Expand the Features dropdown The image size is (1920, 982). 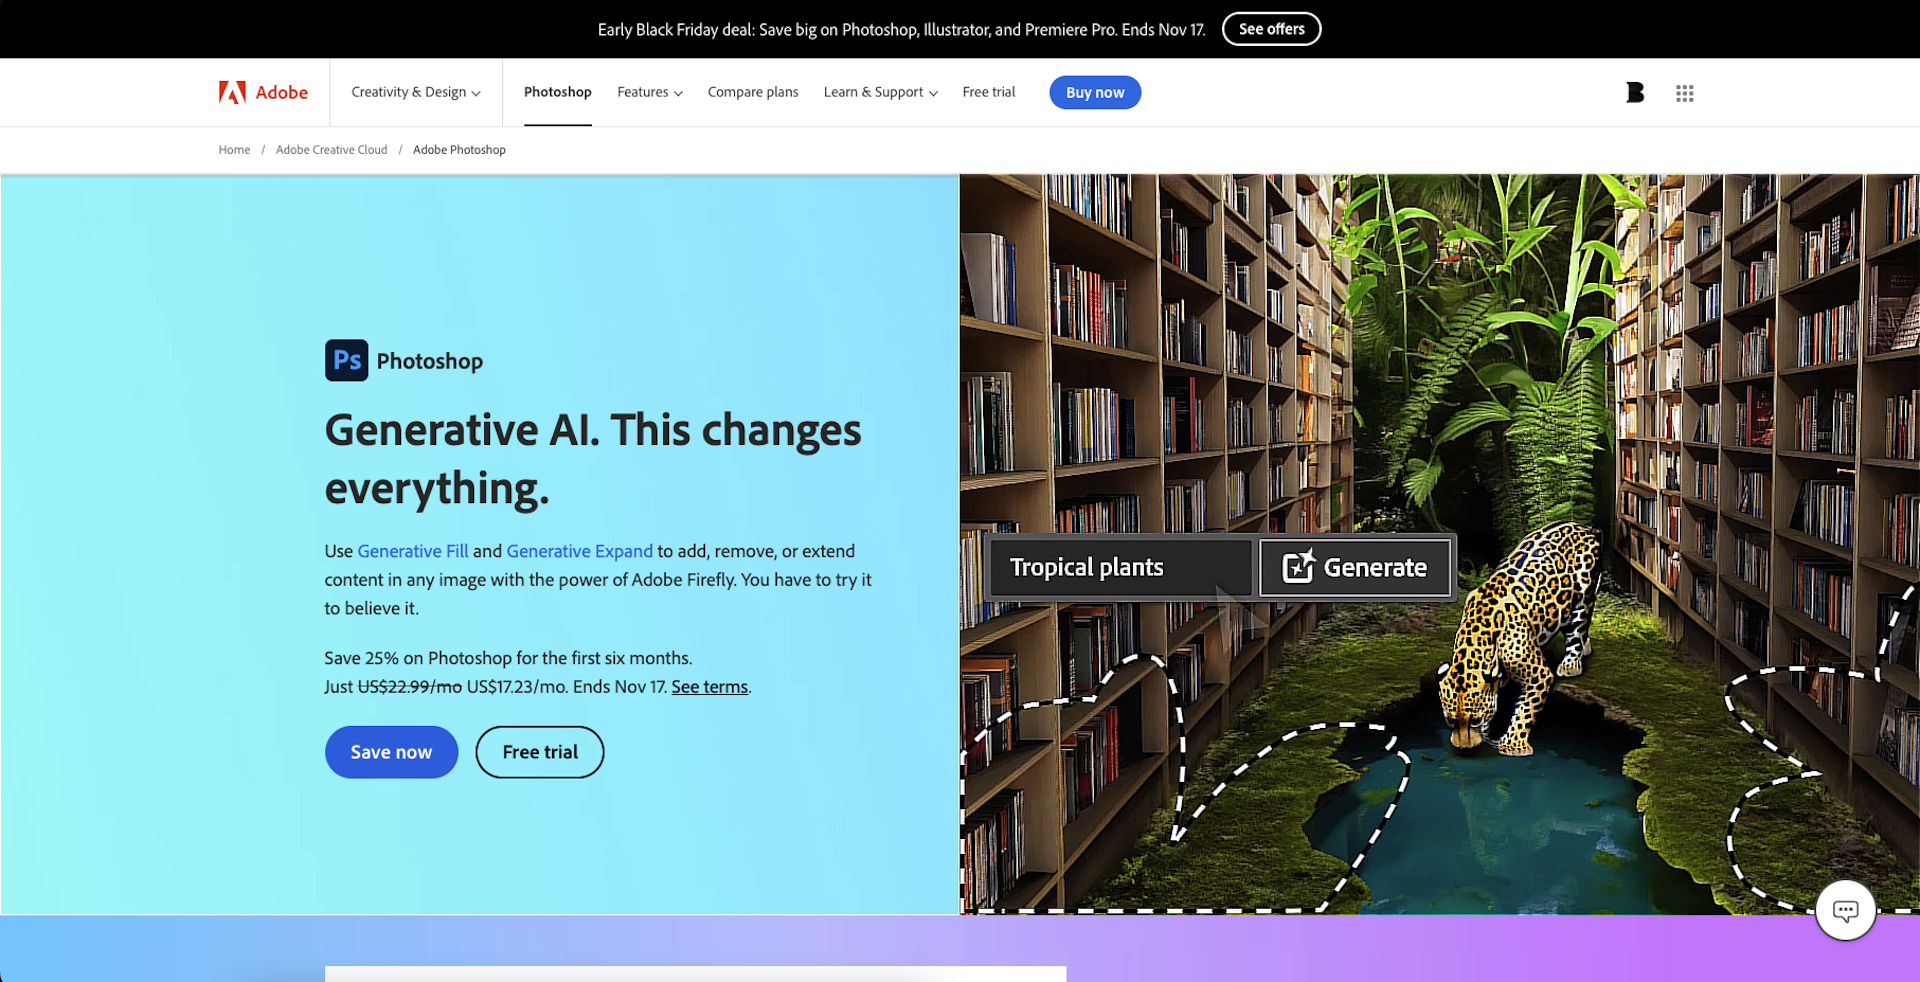(650, 92)
